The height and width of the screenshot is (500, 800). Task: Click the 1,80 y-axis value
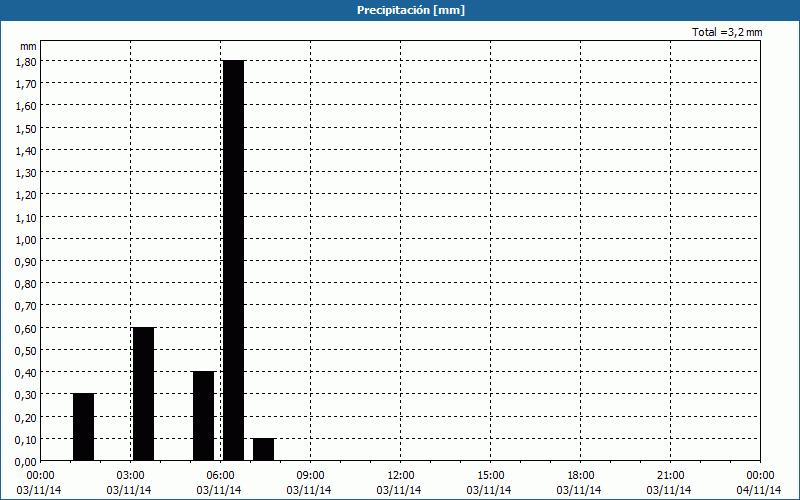click(26, 61)
